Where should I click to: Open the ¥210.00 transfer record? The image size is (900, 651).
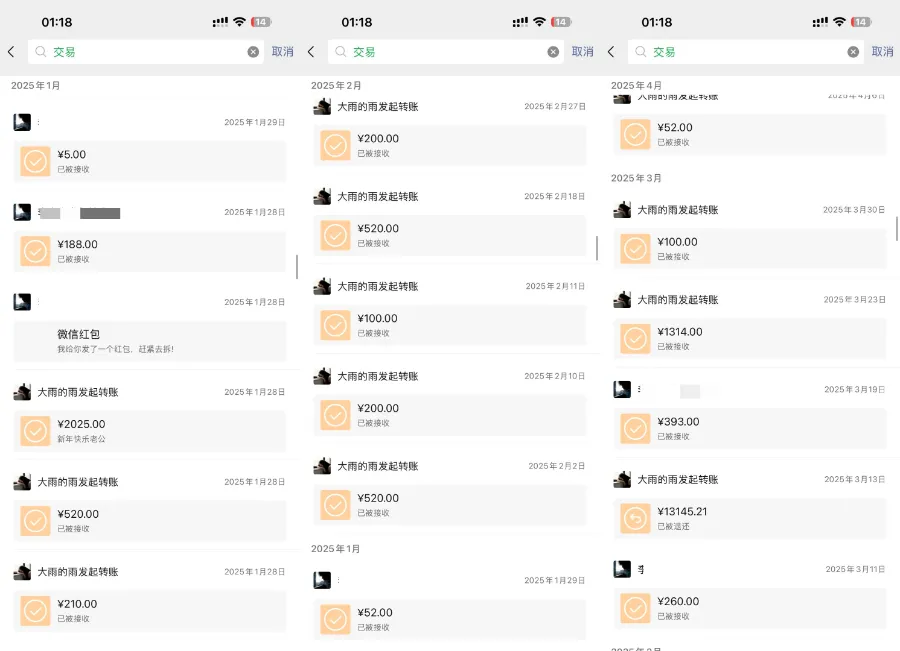tap(150, 611)
